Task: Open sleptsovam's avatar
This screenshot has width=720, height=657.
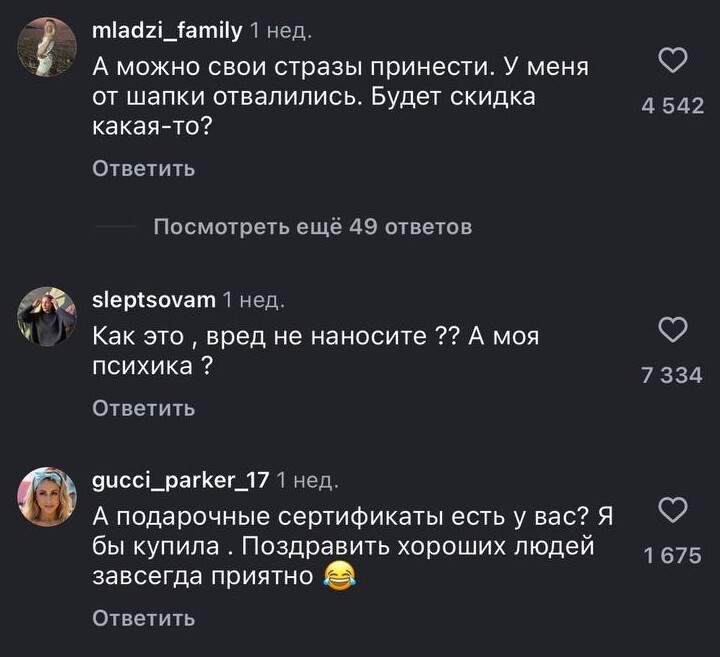Action: pos(47,316)
